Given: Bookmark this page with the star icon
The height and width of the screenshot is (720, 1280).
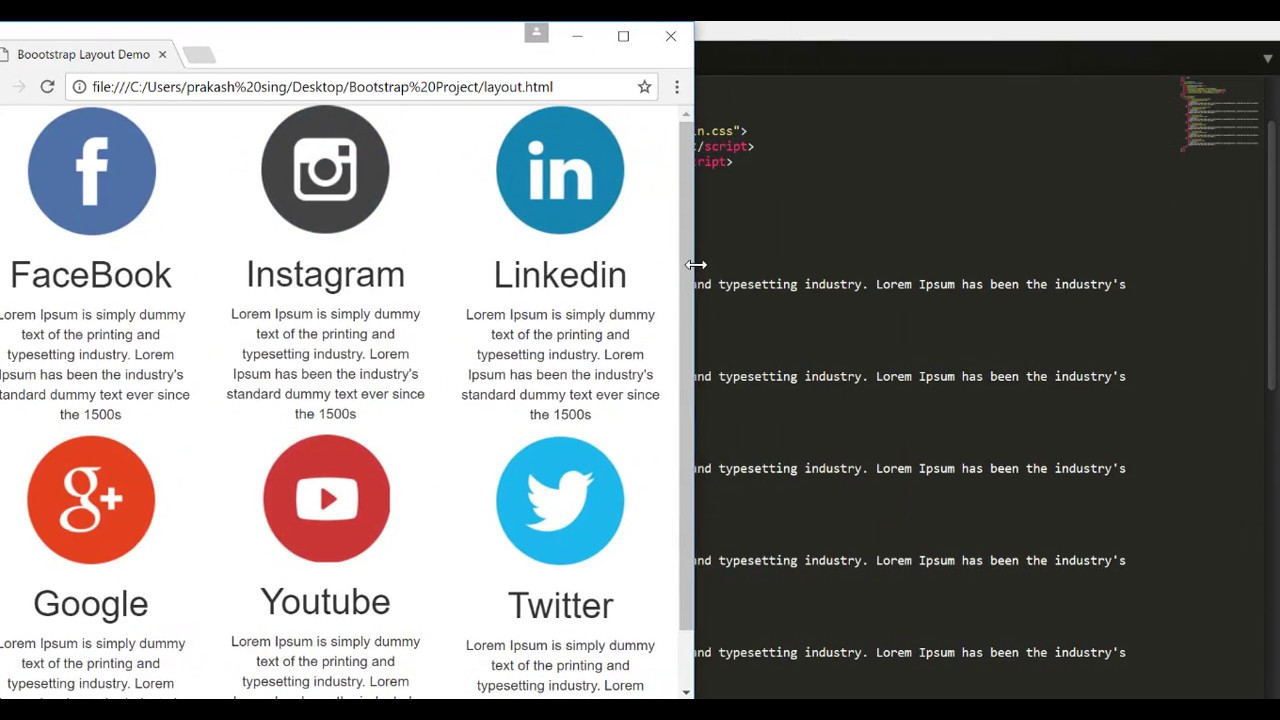Looking at the screenshot, I should click(x=645, y=87).
